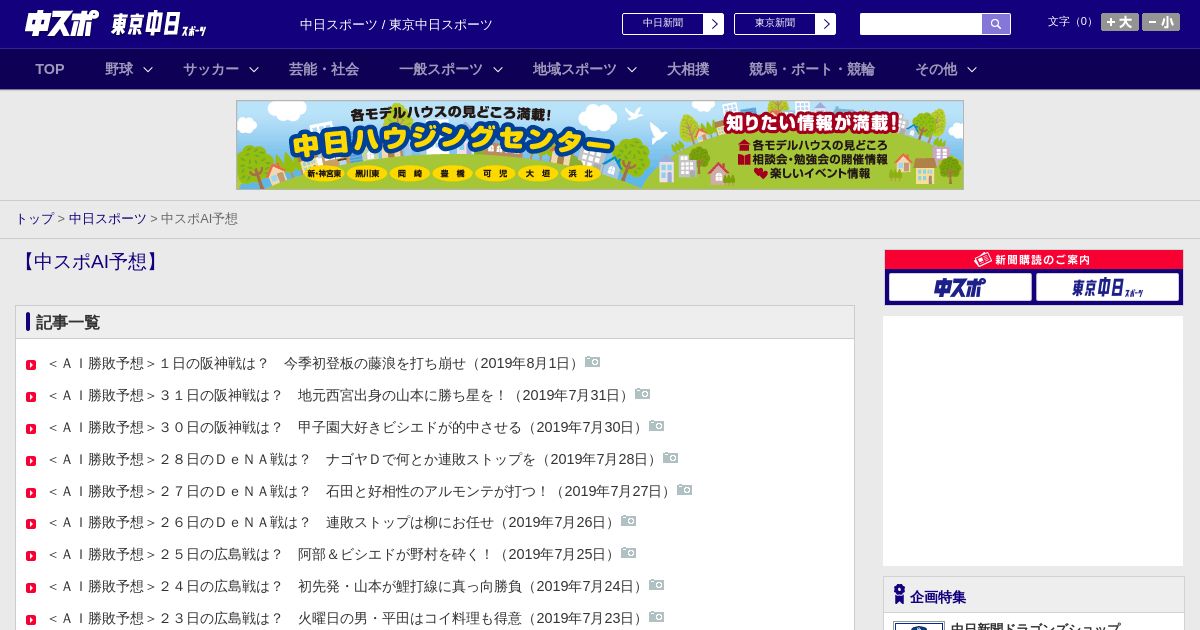The width and height of the screenshot is (1200, 630).
Task: Open the 中日新聞 link button
Action: point(663,24)
